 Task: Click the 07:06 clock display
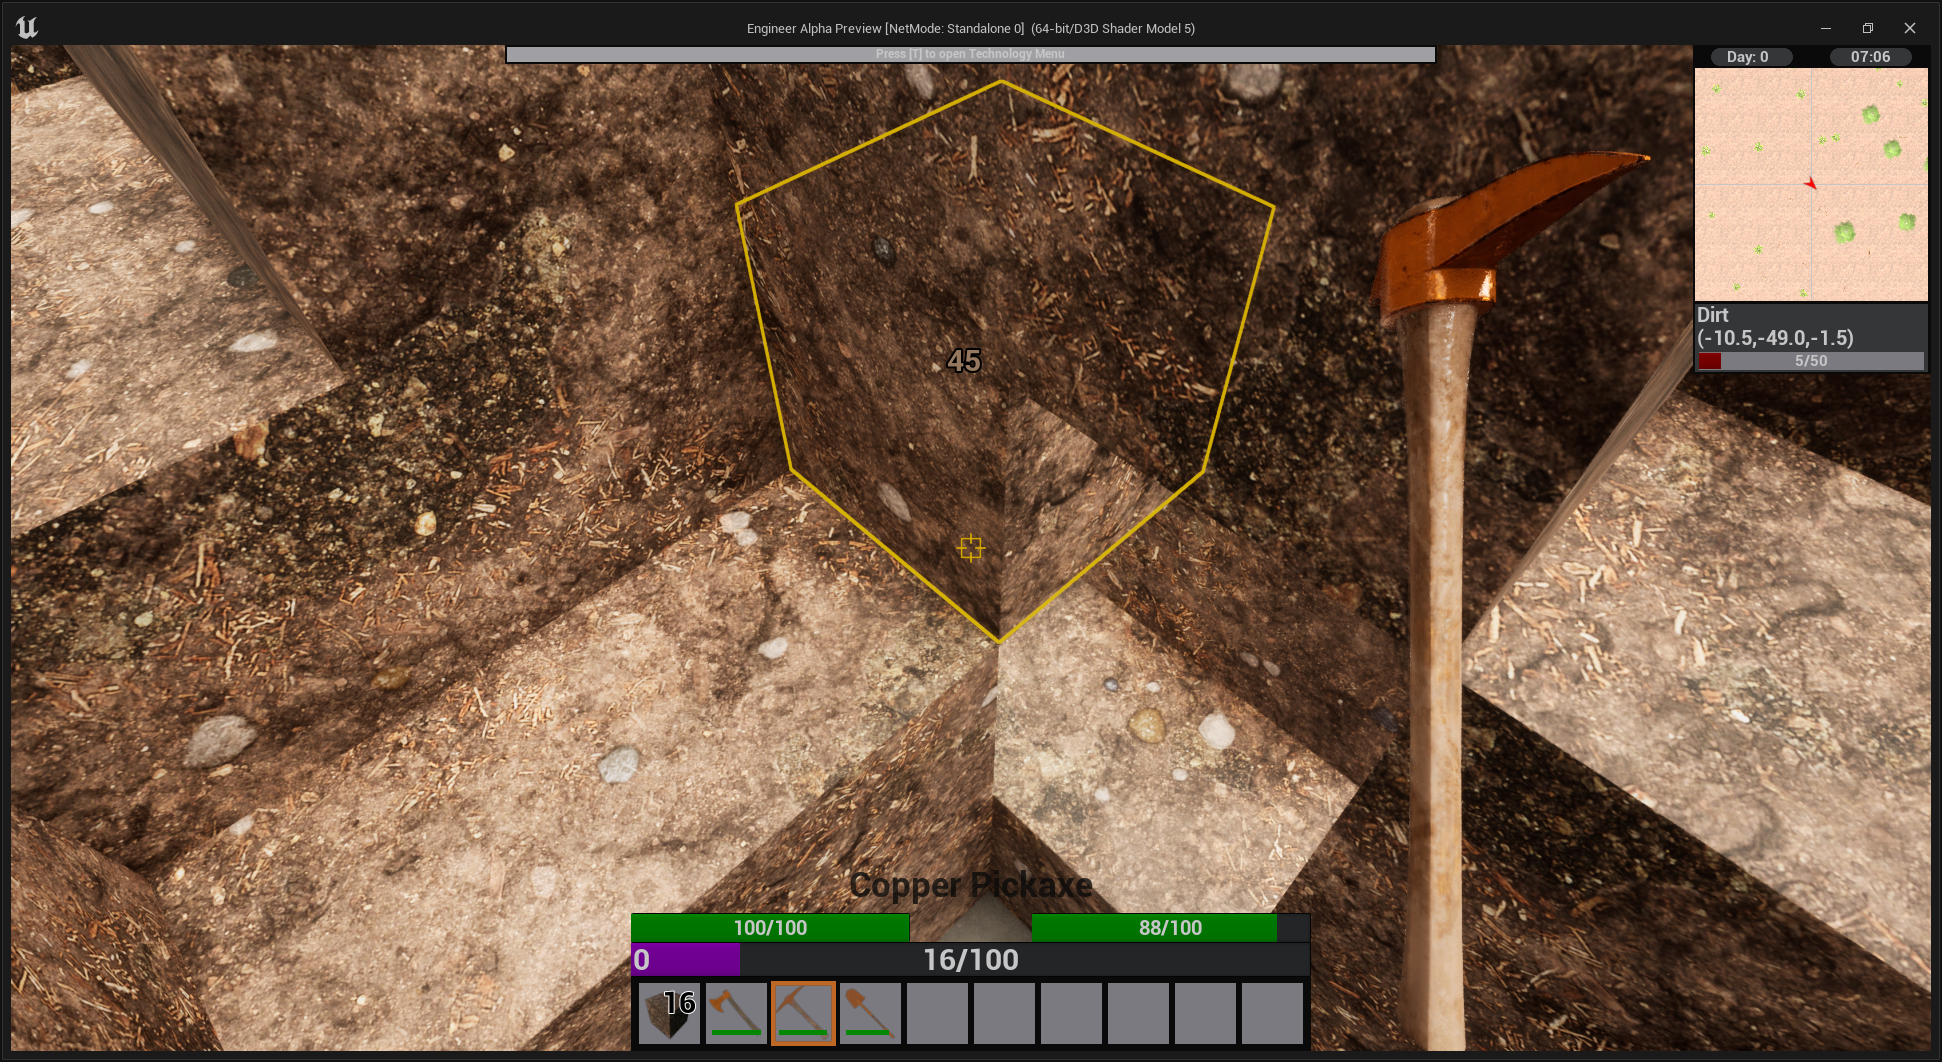(x=1870, y=57)
